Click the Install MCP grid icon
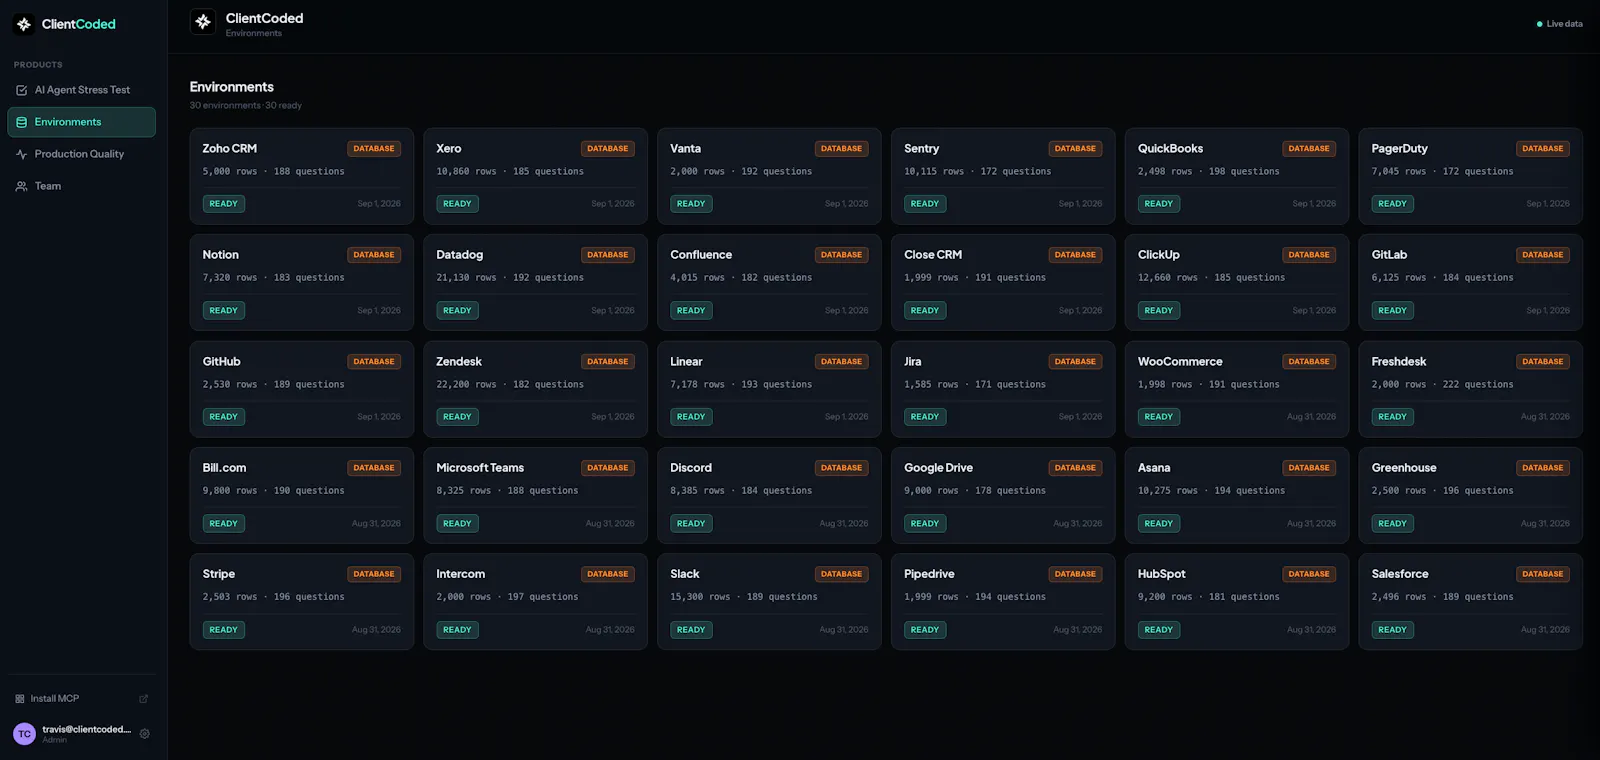 pyautogui.click(x=20, y=699)
